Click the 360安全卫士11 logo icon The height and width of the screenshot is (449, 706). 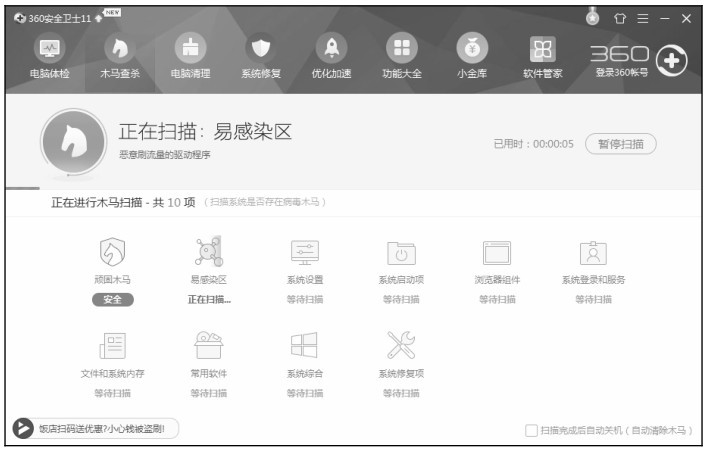point(20,18)
